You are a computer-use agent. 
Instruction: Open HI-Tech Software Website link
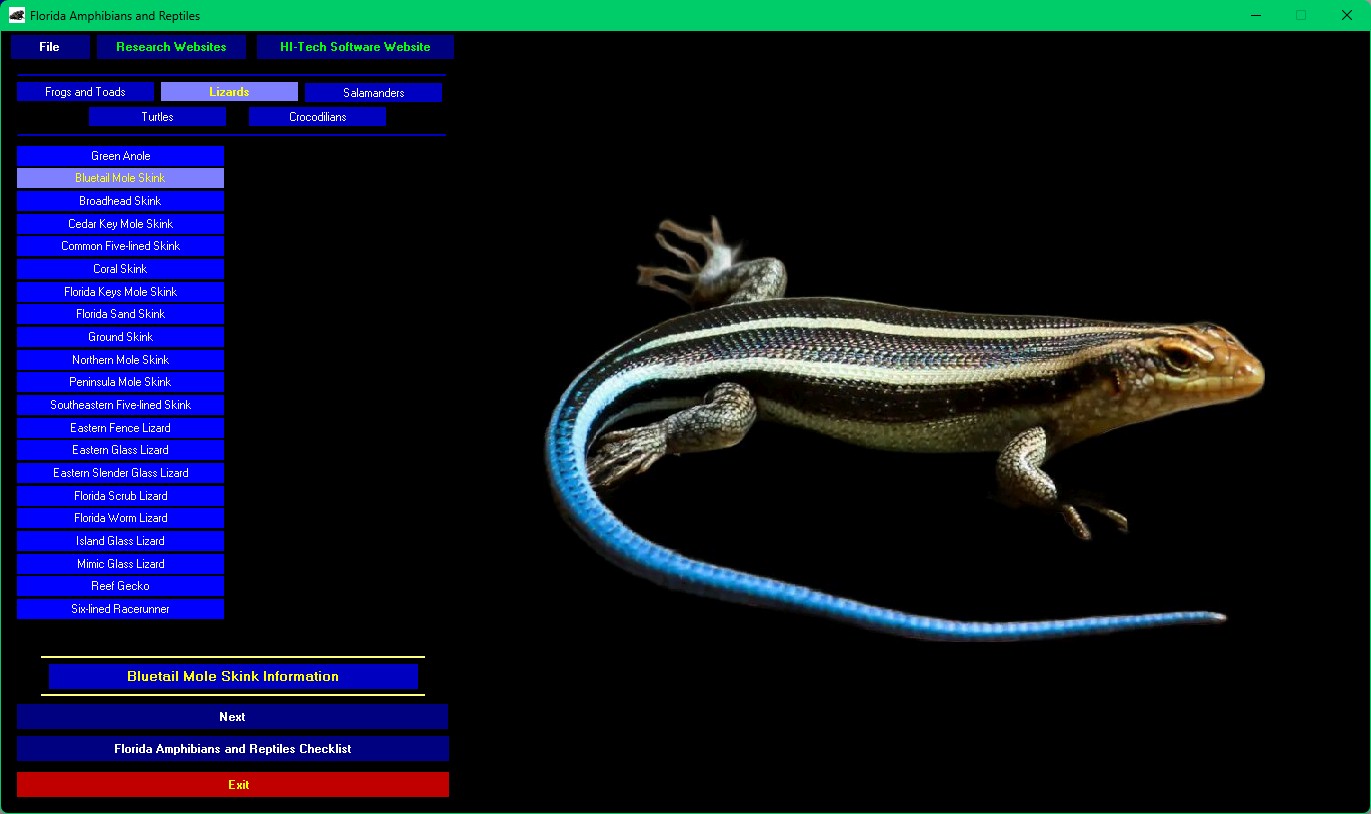point(355,47)
